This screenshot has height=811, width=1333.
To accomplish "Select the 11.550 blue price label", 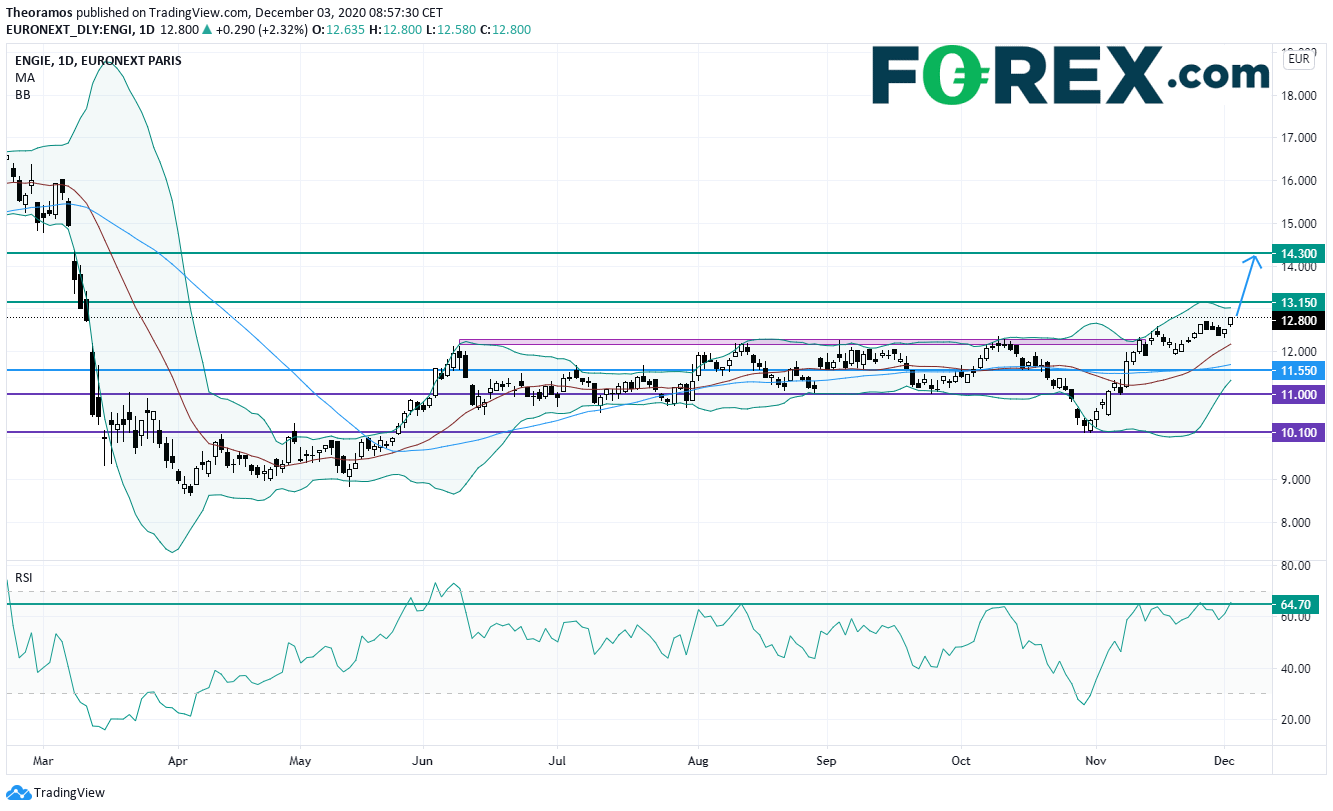I will (1297, 370).
